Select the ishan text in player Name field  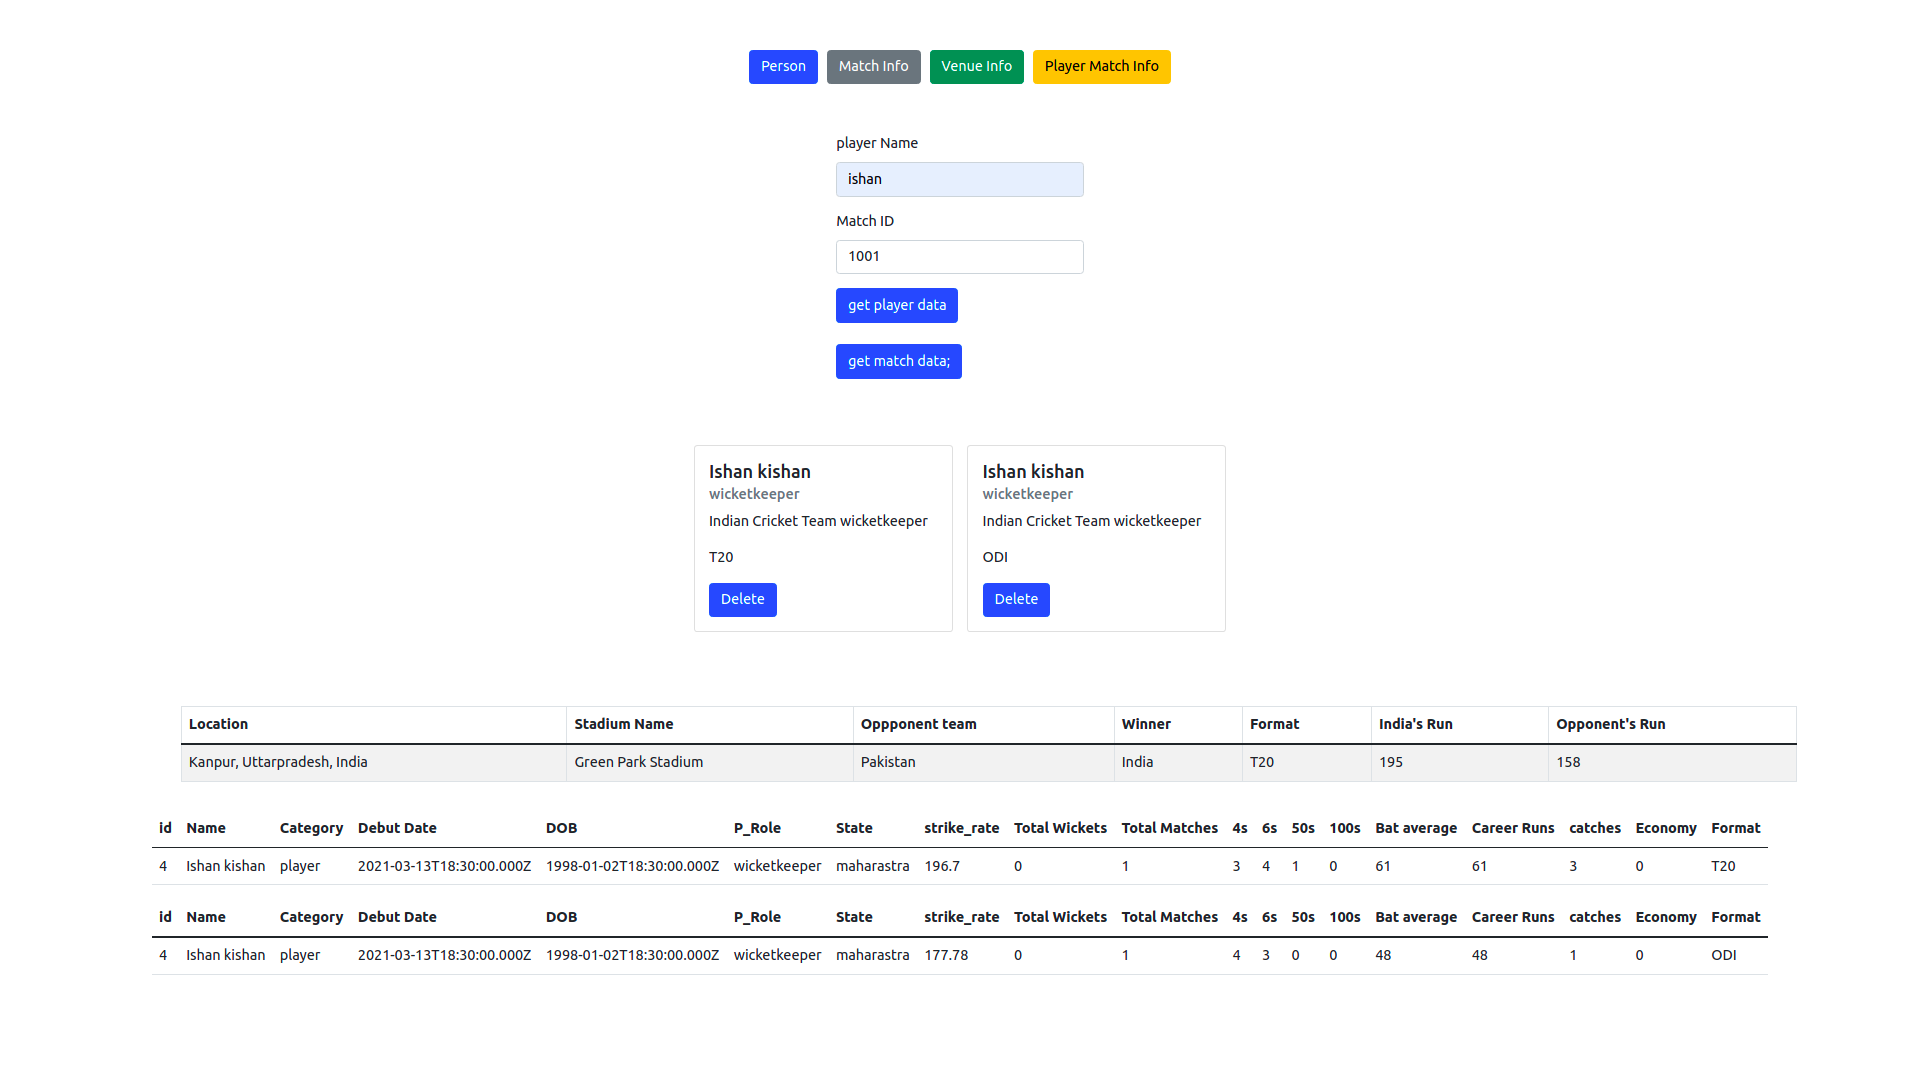865,179
